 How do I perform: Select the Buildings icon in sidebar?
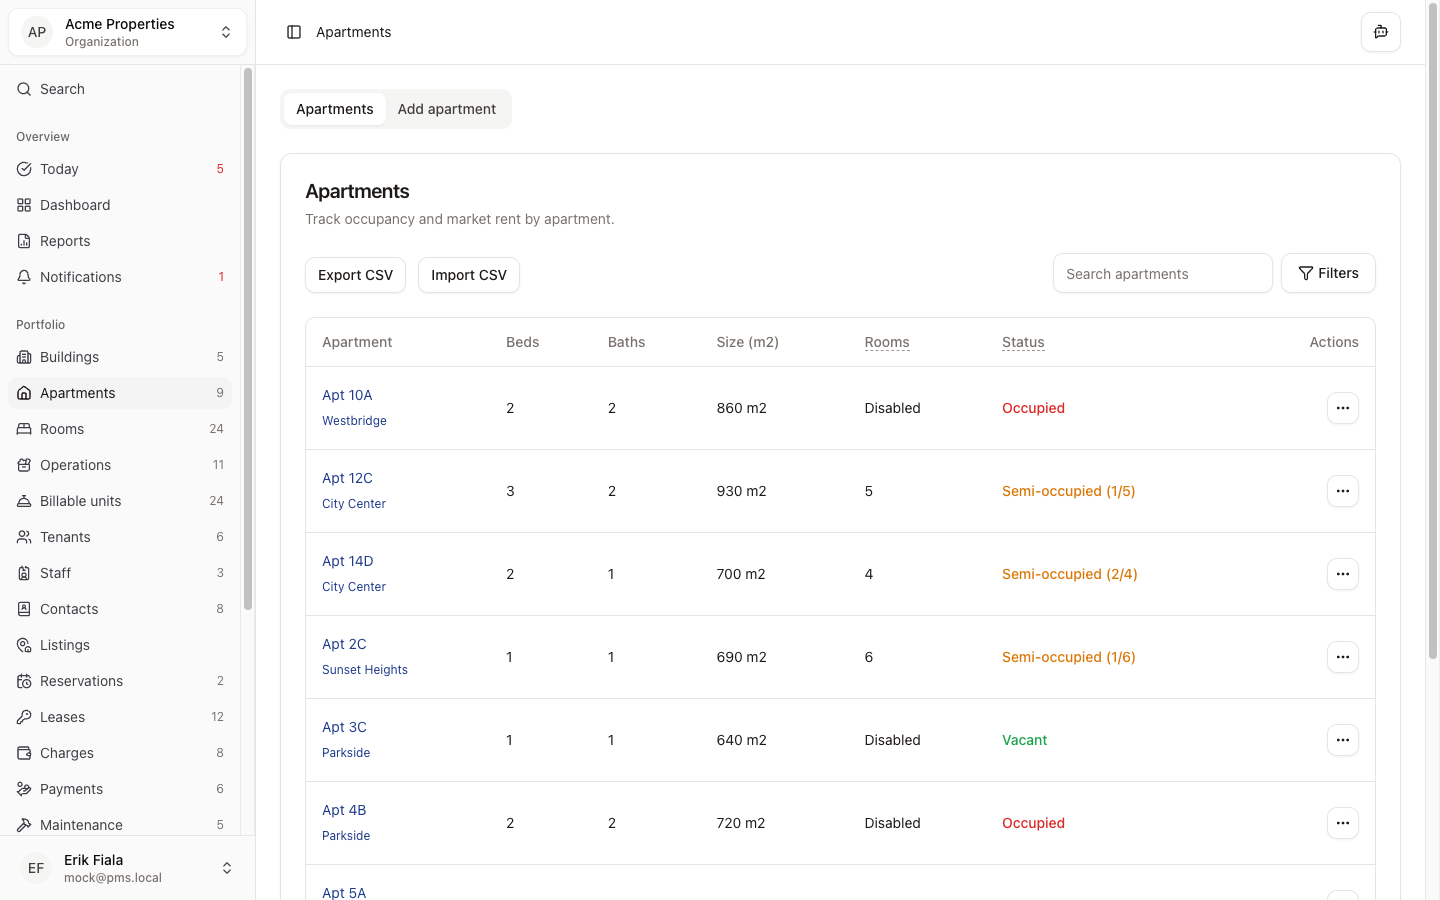point(24,357)
